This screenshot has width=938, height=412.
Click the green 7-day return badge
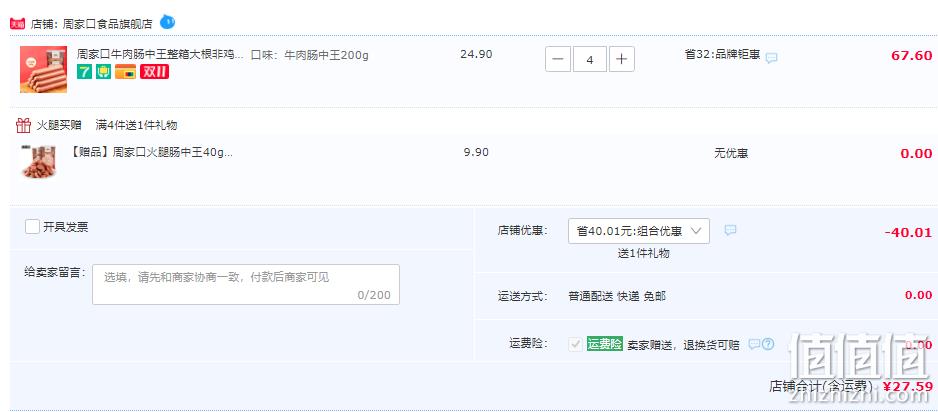click(84, 72)
